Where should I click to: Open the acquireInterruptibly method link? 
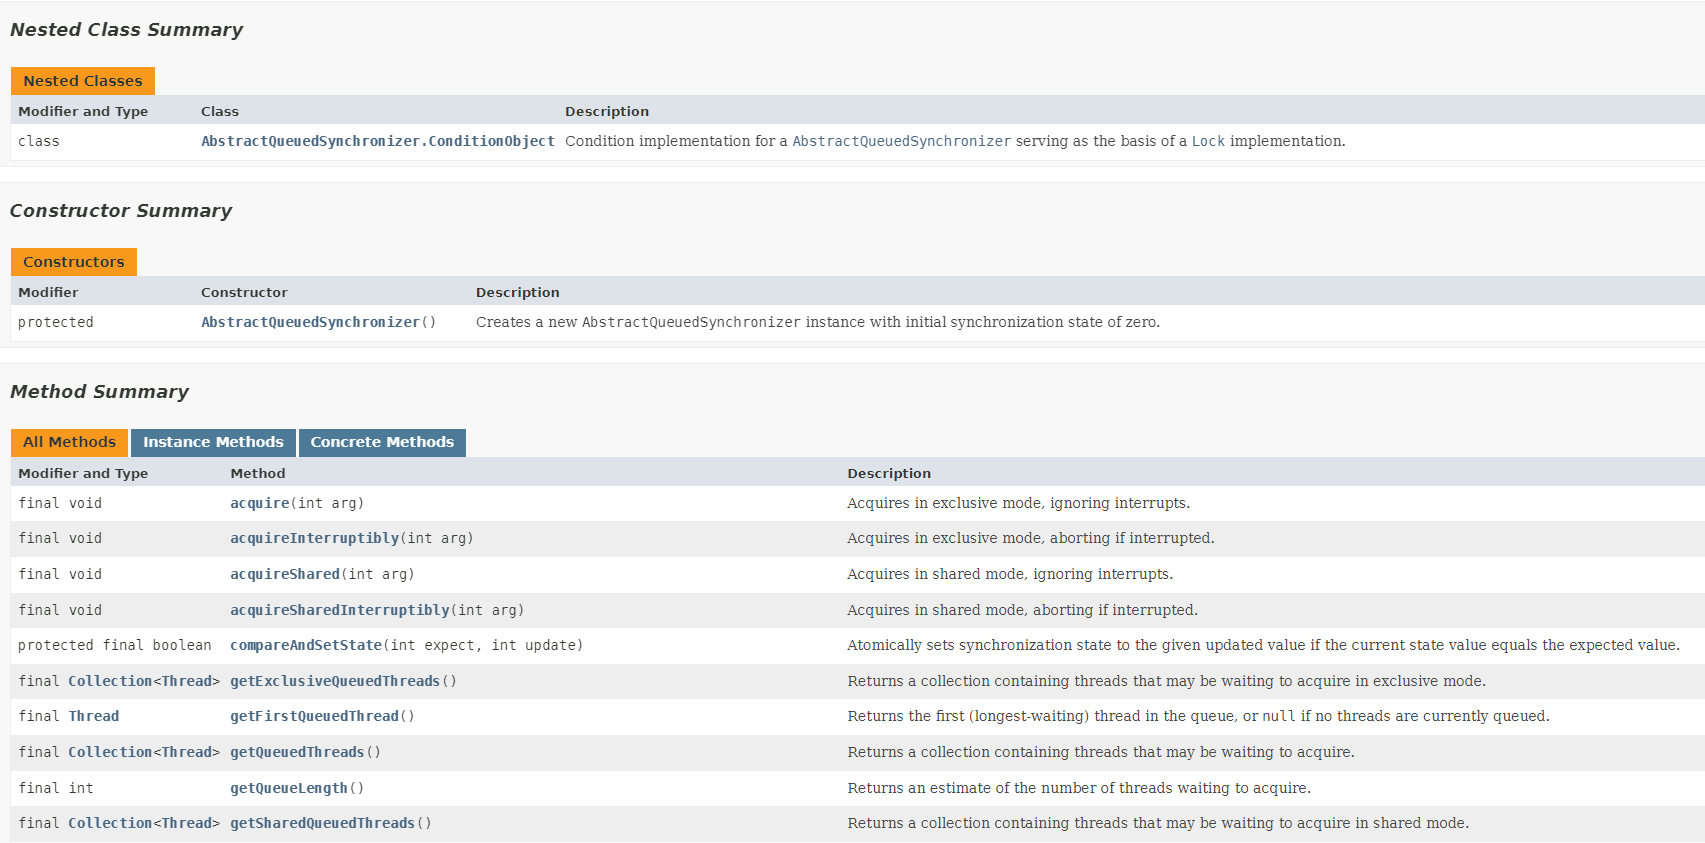[315, 538]
